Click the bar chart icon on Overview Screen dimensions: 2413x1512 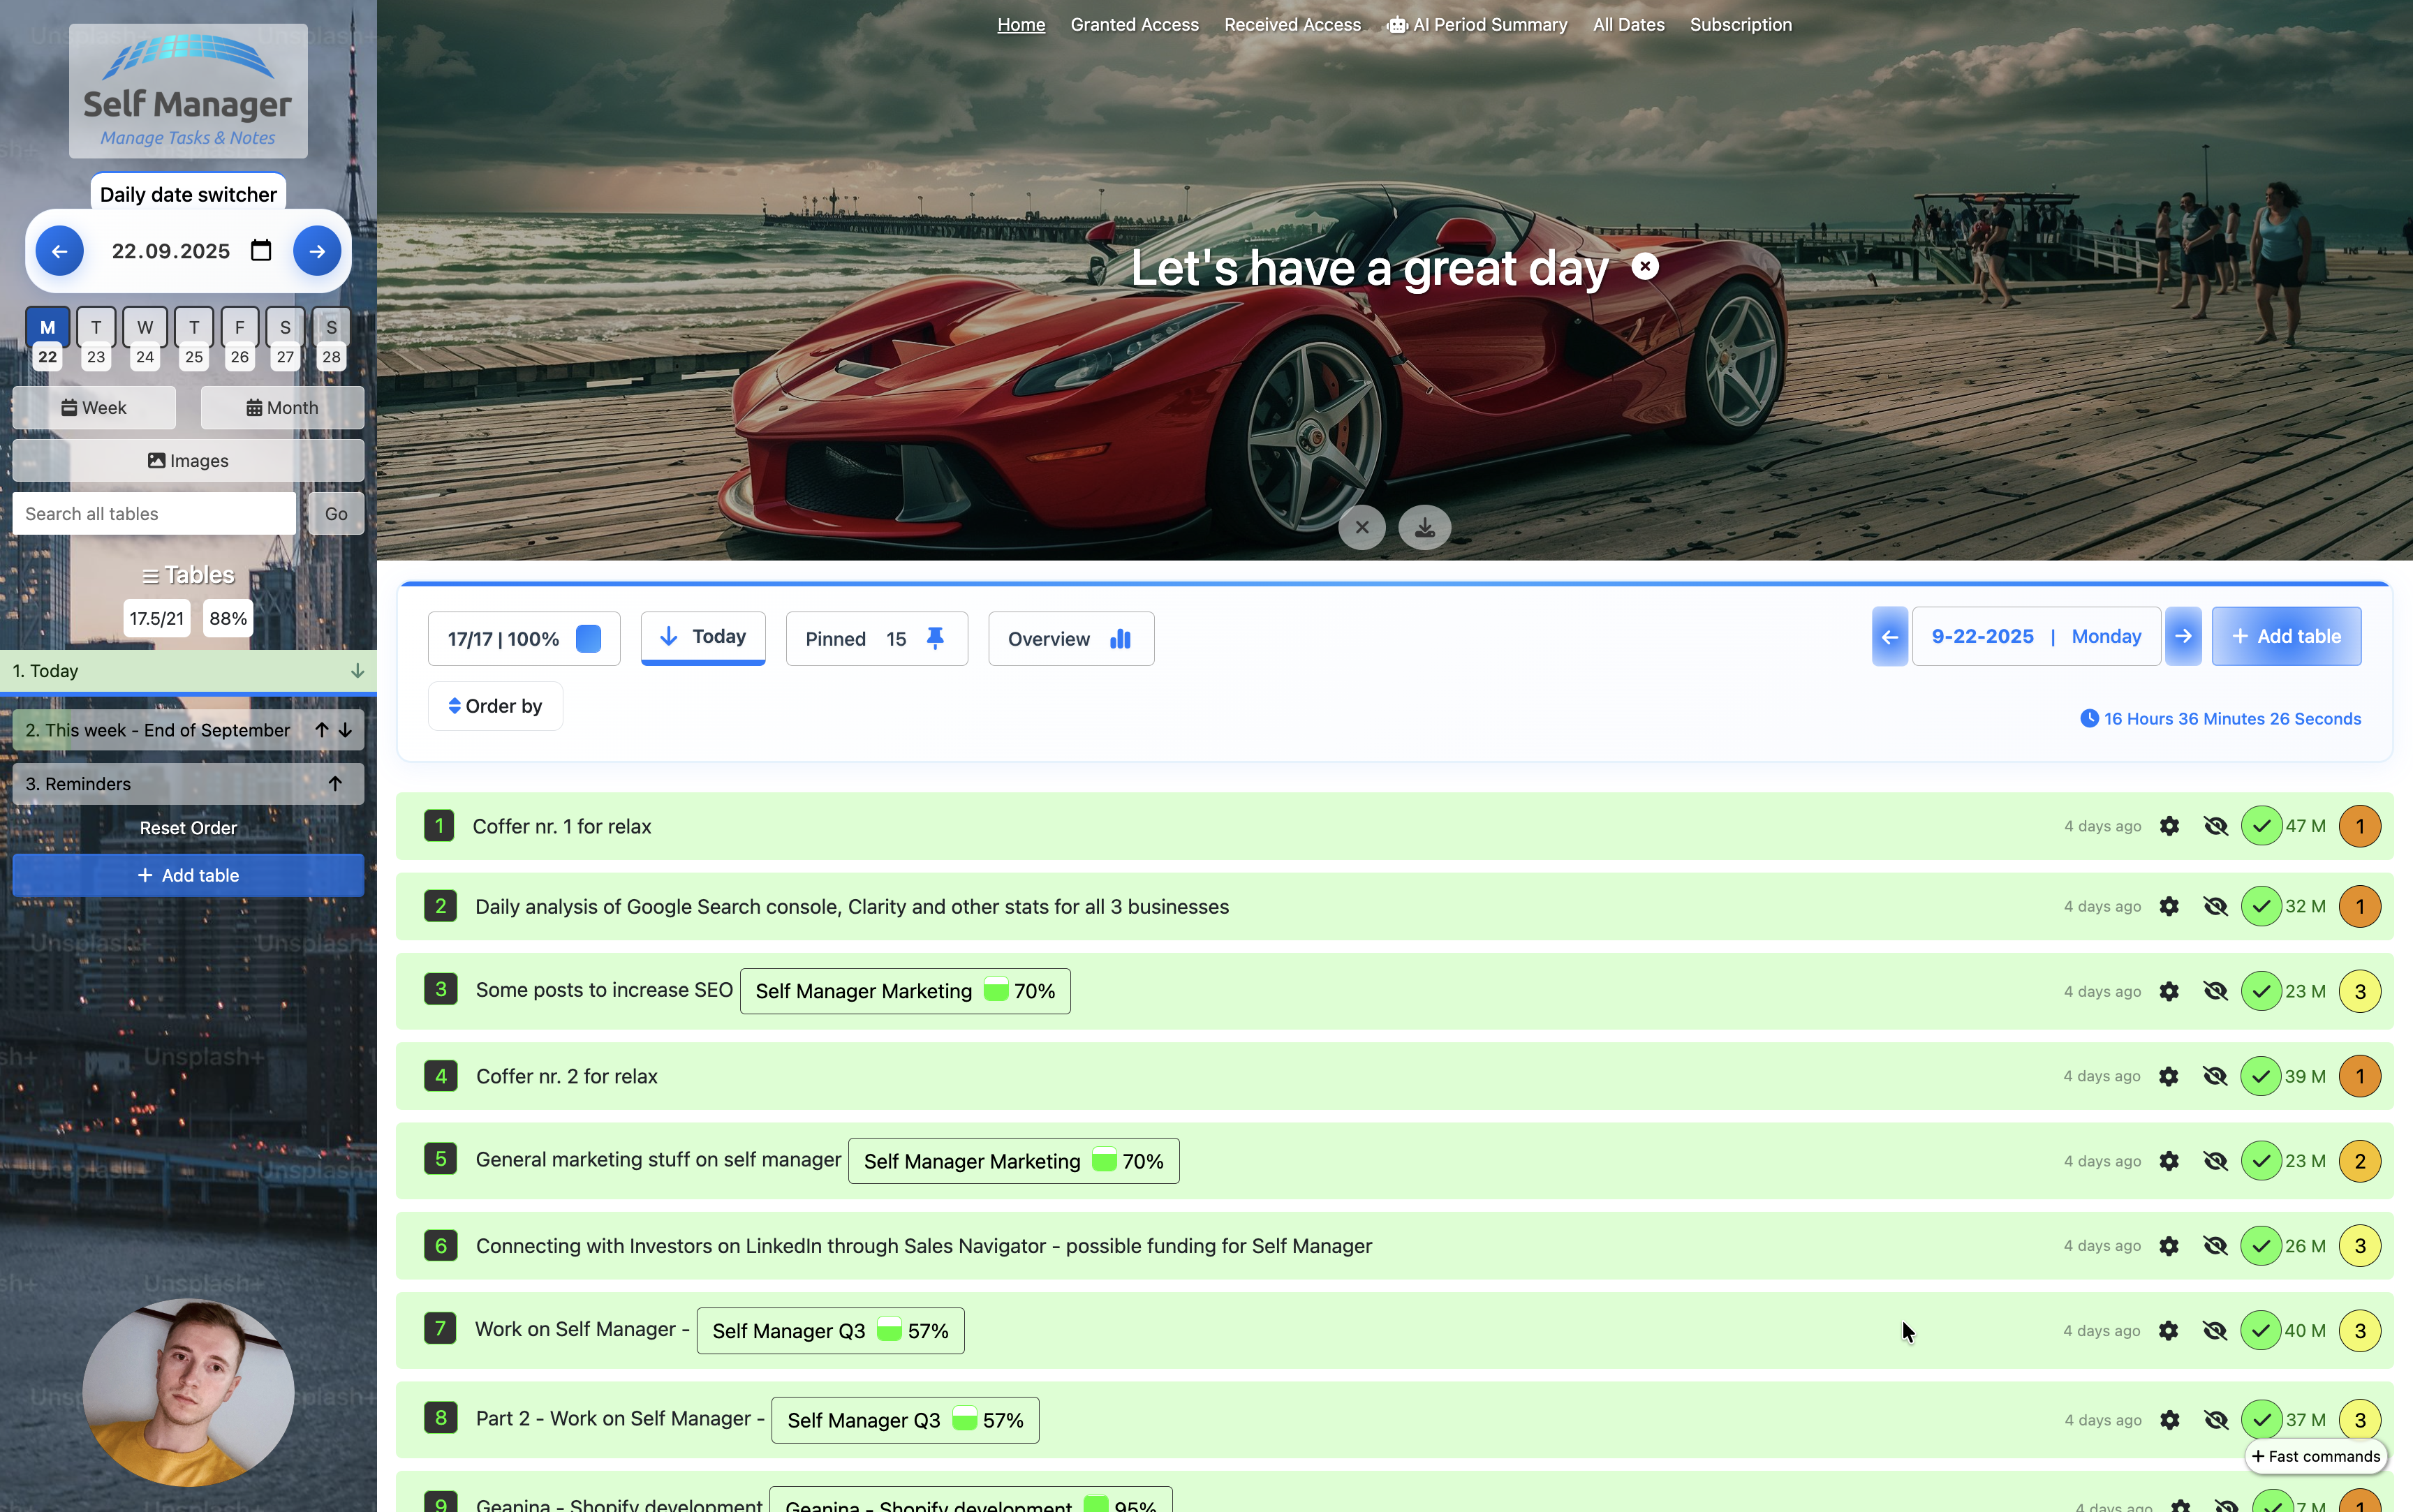pyautogui.click(x=1120, y=638)
